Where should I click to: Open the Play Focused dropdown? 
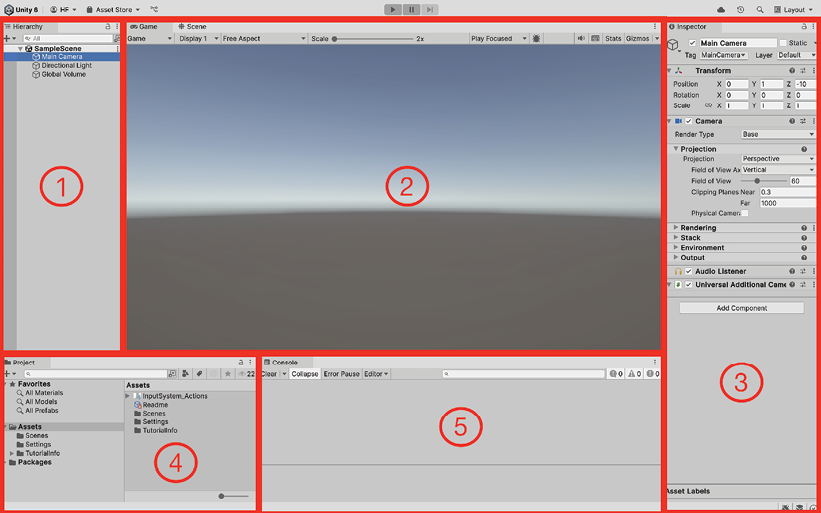(x=499, y=38)
